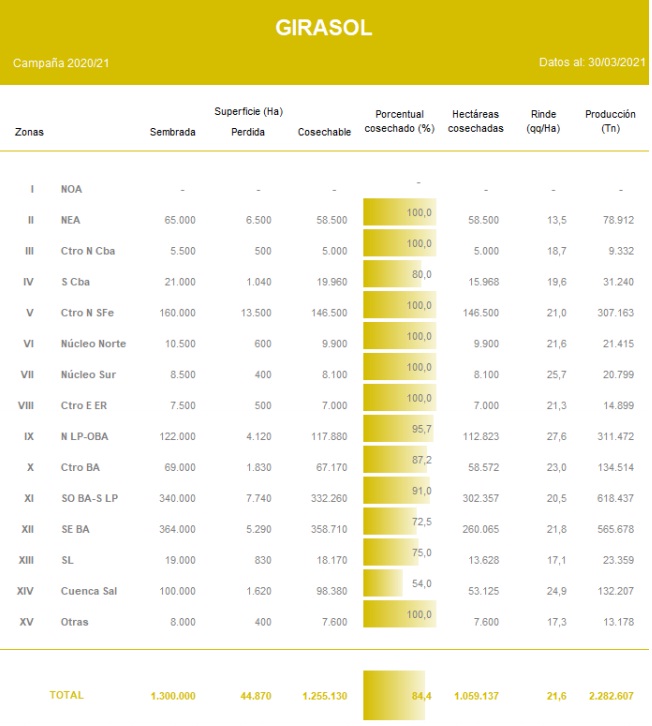Click the Zonas column header

click(x=29, y=132)
